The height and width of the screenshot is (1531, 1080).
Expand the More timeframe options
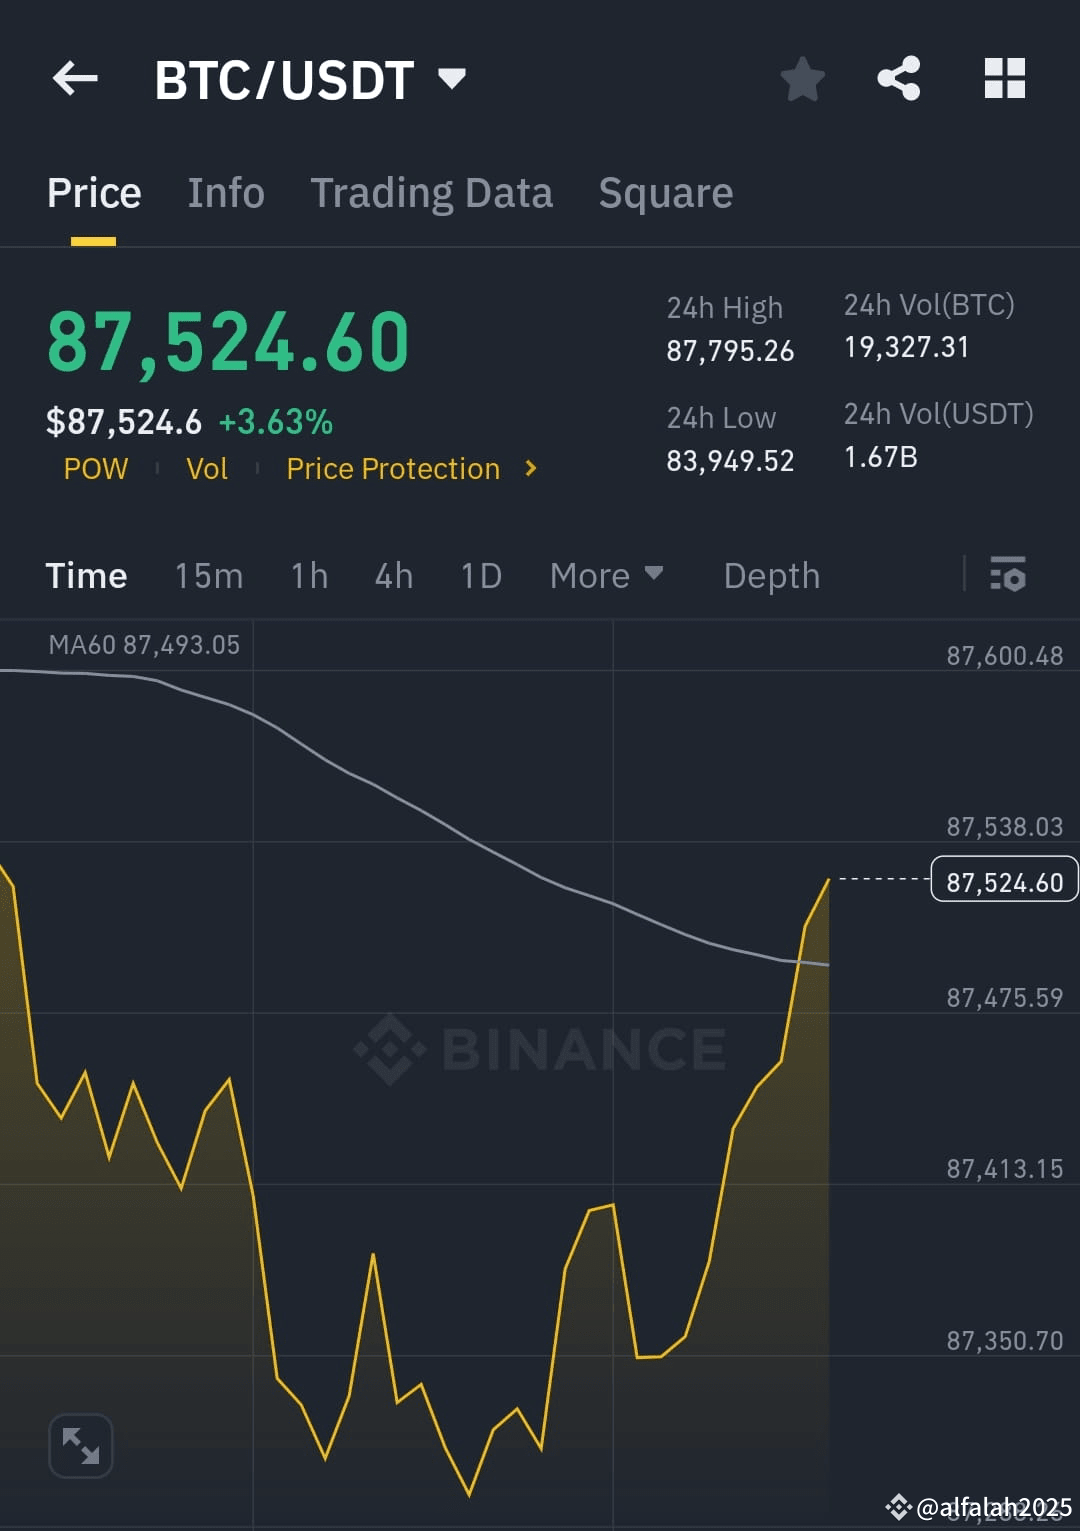click(x=606, y=575)
